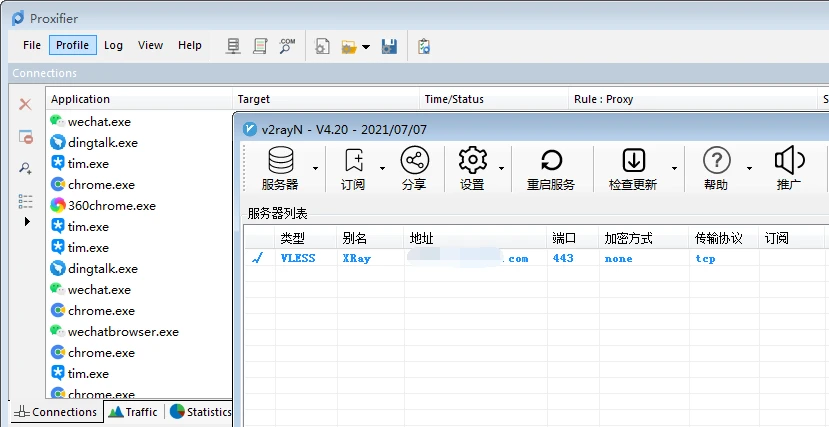Click the red X close connection icon
The height and width of the screenshot is (427, 829).
click(25, 104)
